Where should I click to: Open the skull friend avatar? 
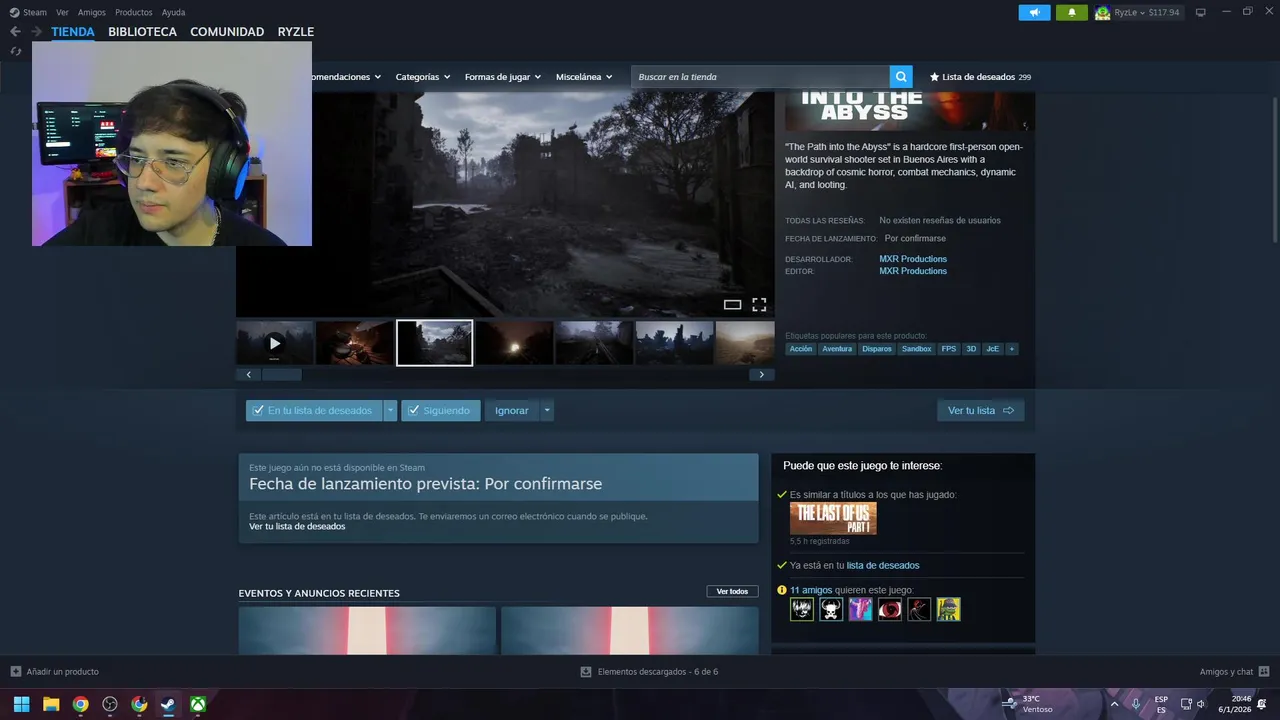coord(831,609)
